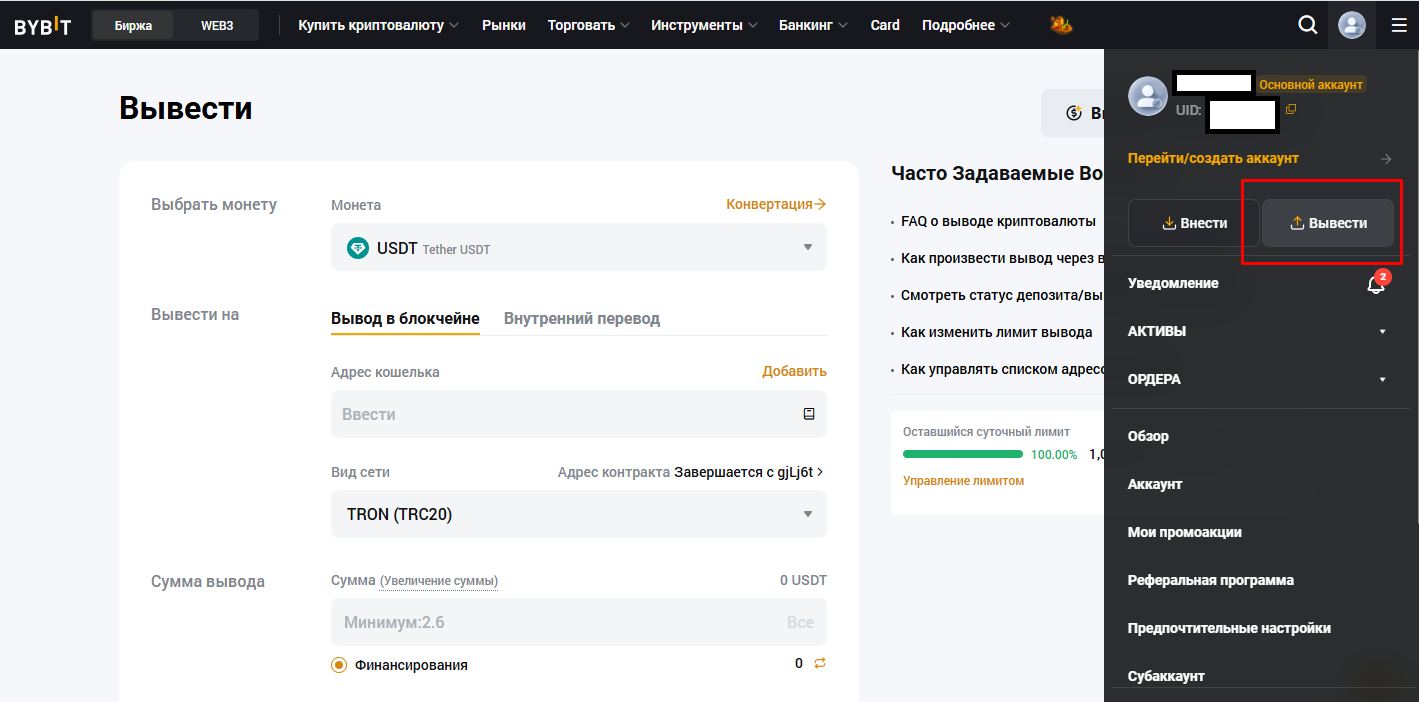Viewport: 1419px width, 702px height.
Task: Click the USDT Tether coin icon
Action: tap(358, 248)
